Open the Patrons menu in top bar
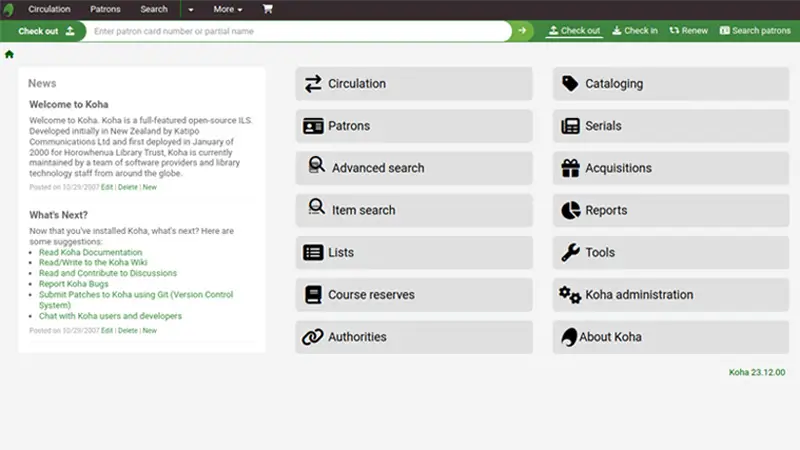Image resolution: width=800 pixels, height=450 pixels. click(x=105, y=9)
